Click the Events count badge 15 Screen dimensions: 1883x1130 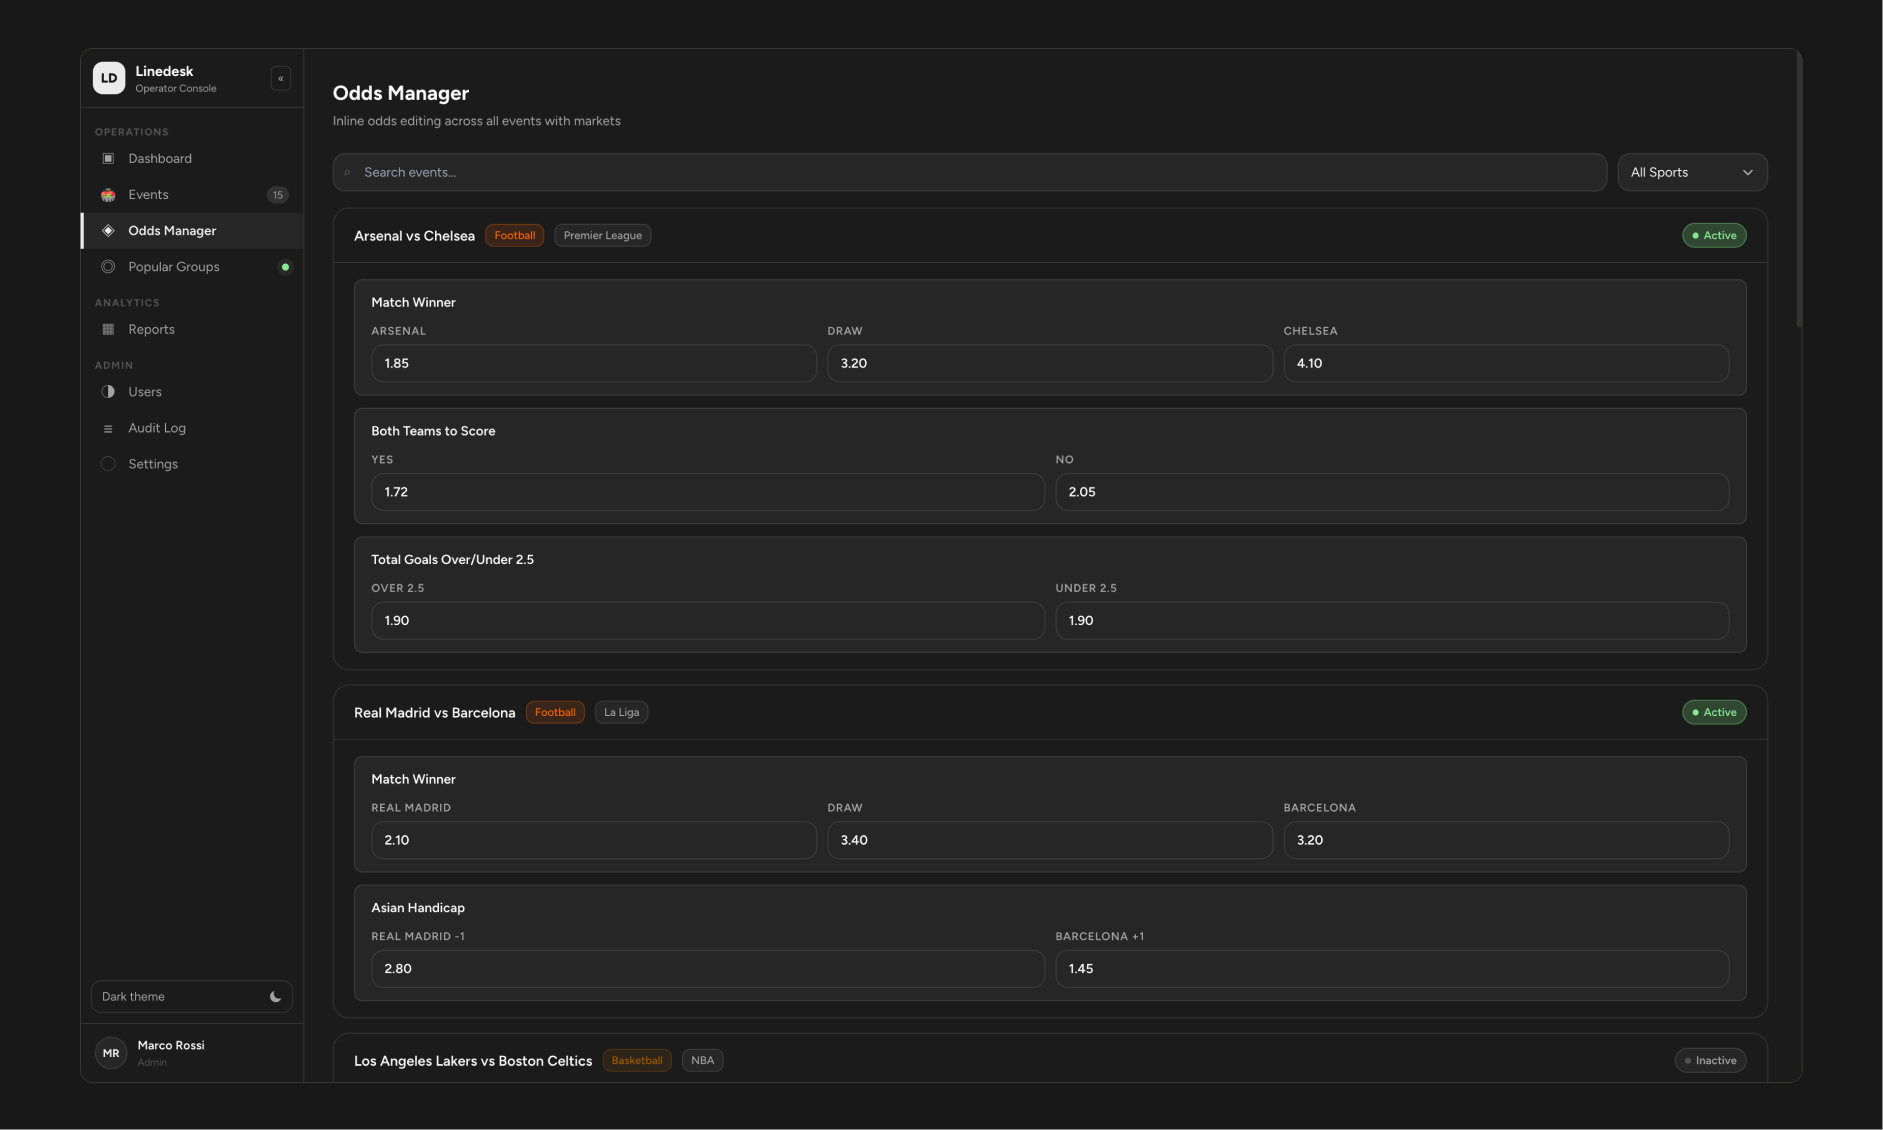277,195
